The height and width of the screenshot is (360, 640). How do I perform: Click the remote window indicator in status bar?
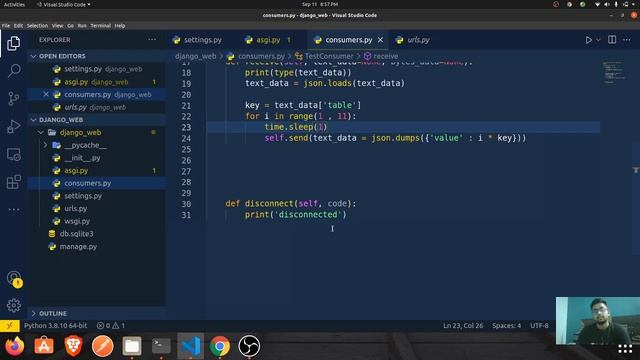point(9,326)
